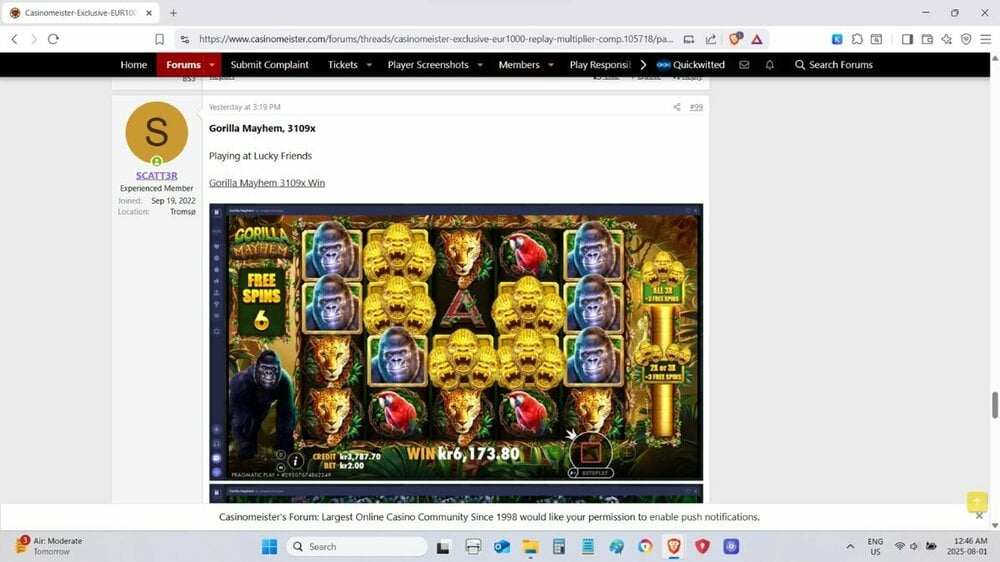Screen dimensions: 1000x562
Task: Open the Leo AI sparkle icon
Action: [x=946, y=39]
